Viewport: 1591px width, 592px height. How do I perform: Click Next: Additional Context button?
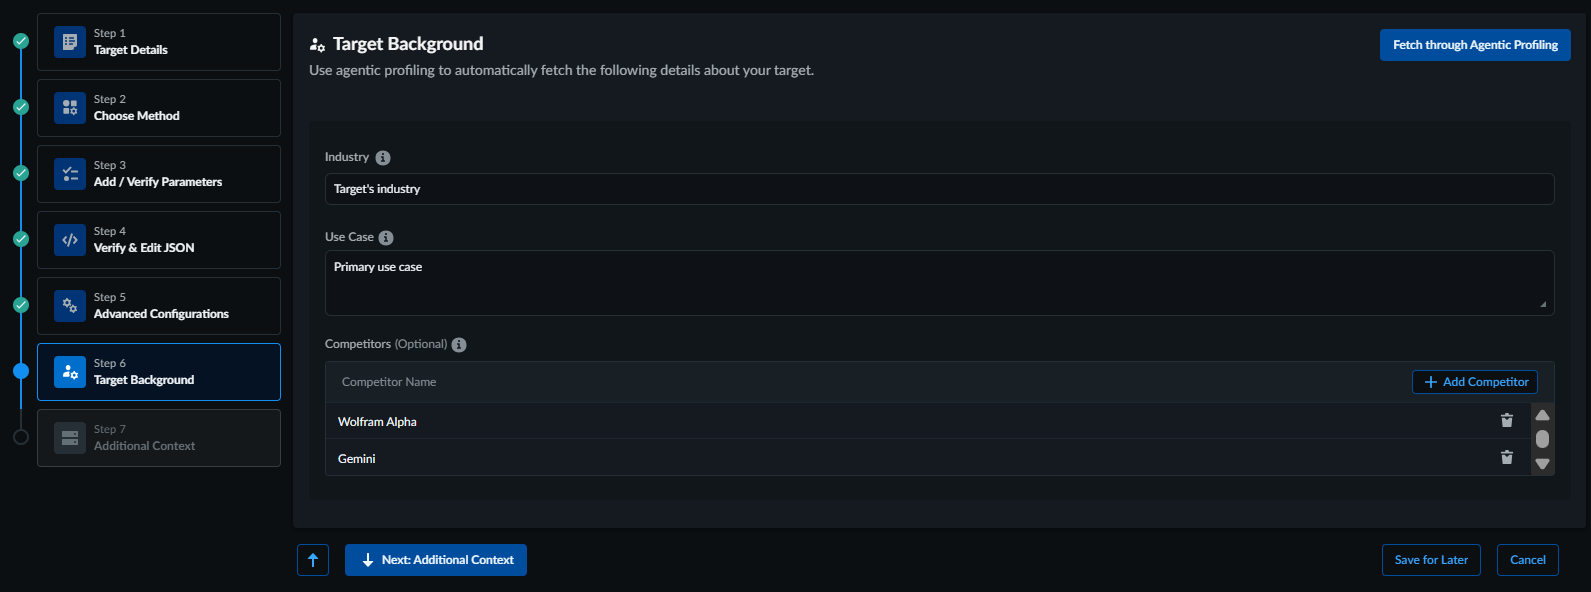(x=436, y=560)
